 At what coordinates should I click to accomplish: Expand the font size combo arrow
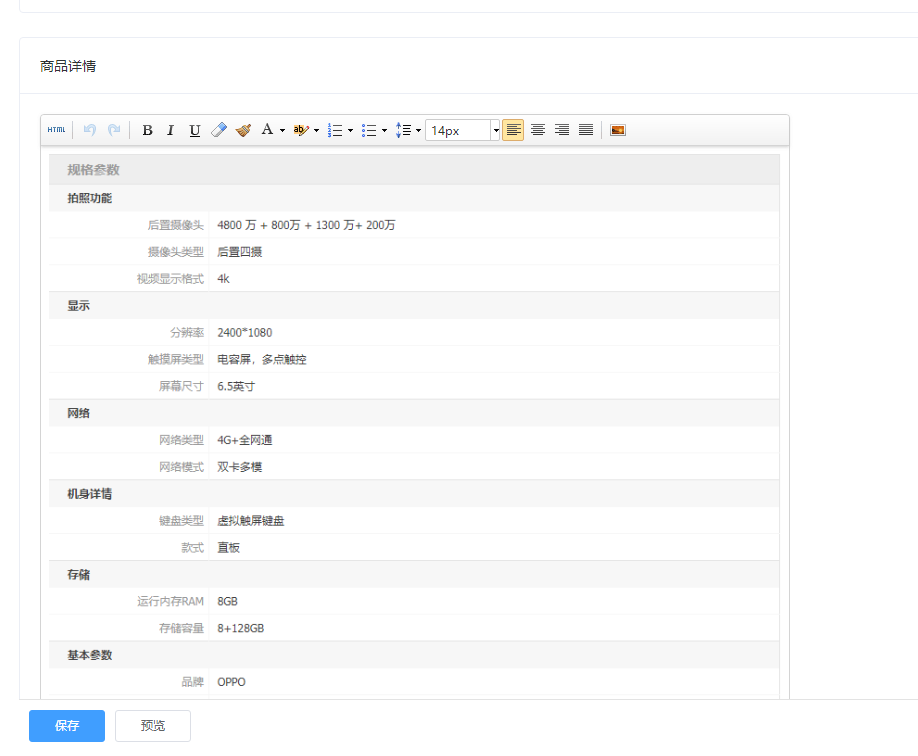click(x=496, y=130)
